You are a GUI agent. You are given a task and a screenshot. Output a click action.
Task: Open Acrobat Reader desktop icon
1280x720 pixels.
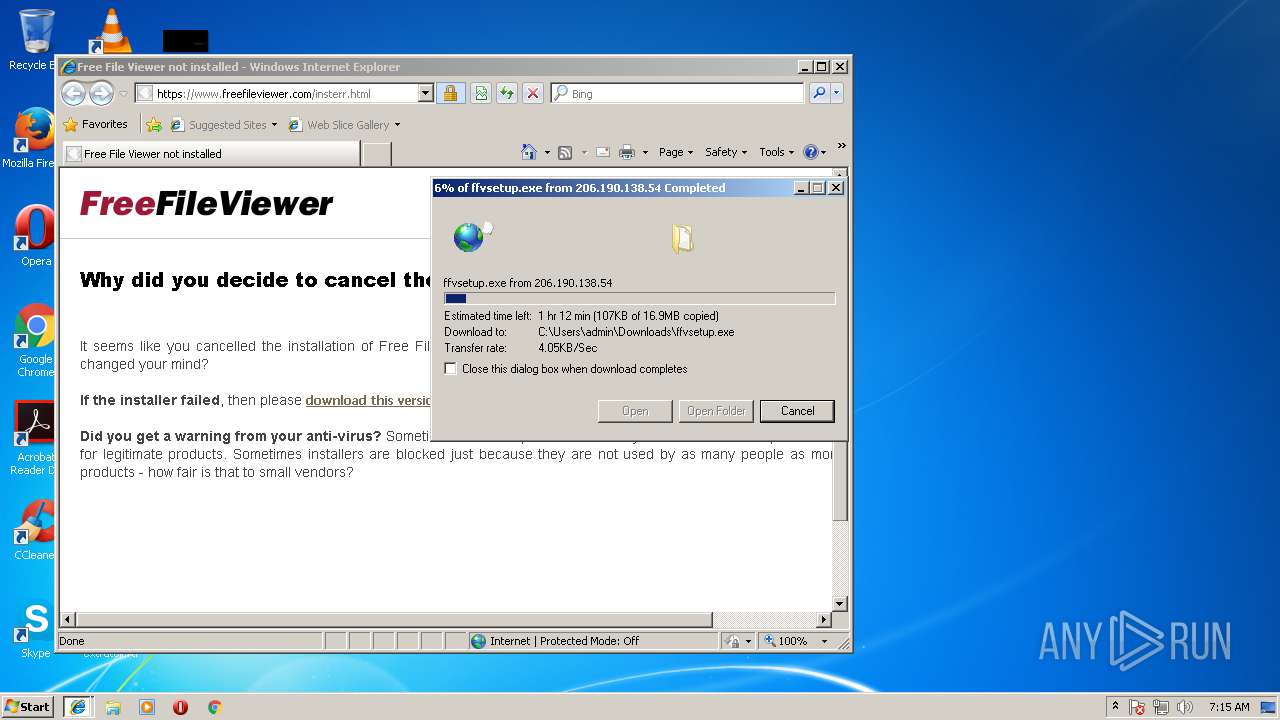tap(35, 438)
